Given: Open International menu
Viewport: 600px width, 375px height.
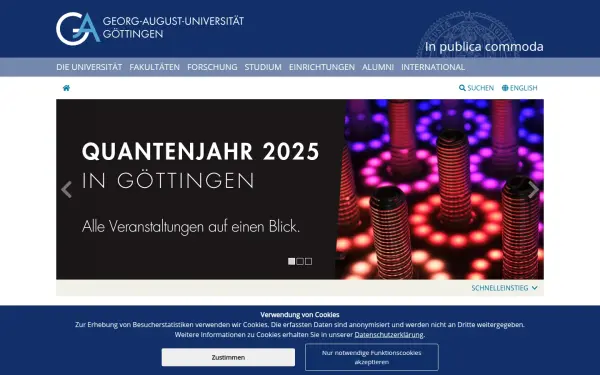Looking at the screenshot, I should coord(433,67).
